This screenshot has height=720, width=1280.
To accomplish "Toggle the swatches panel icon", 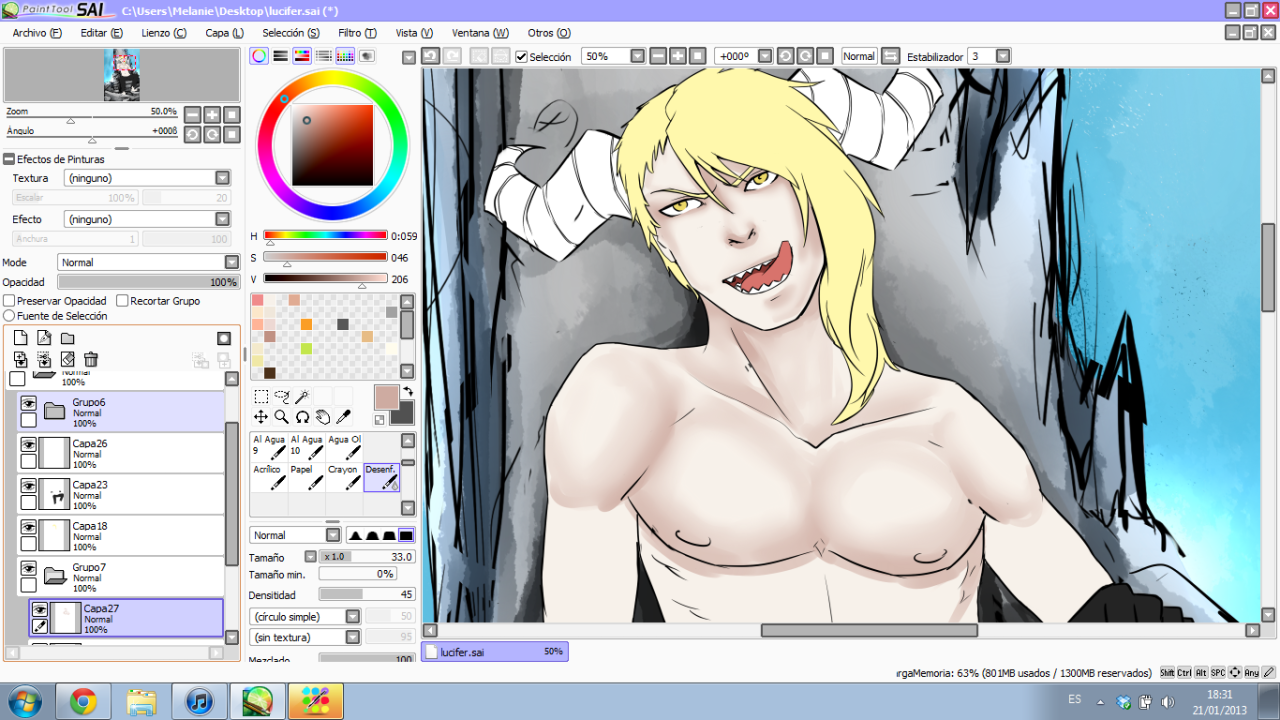I will pos(345,56).
